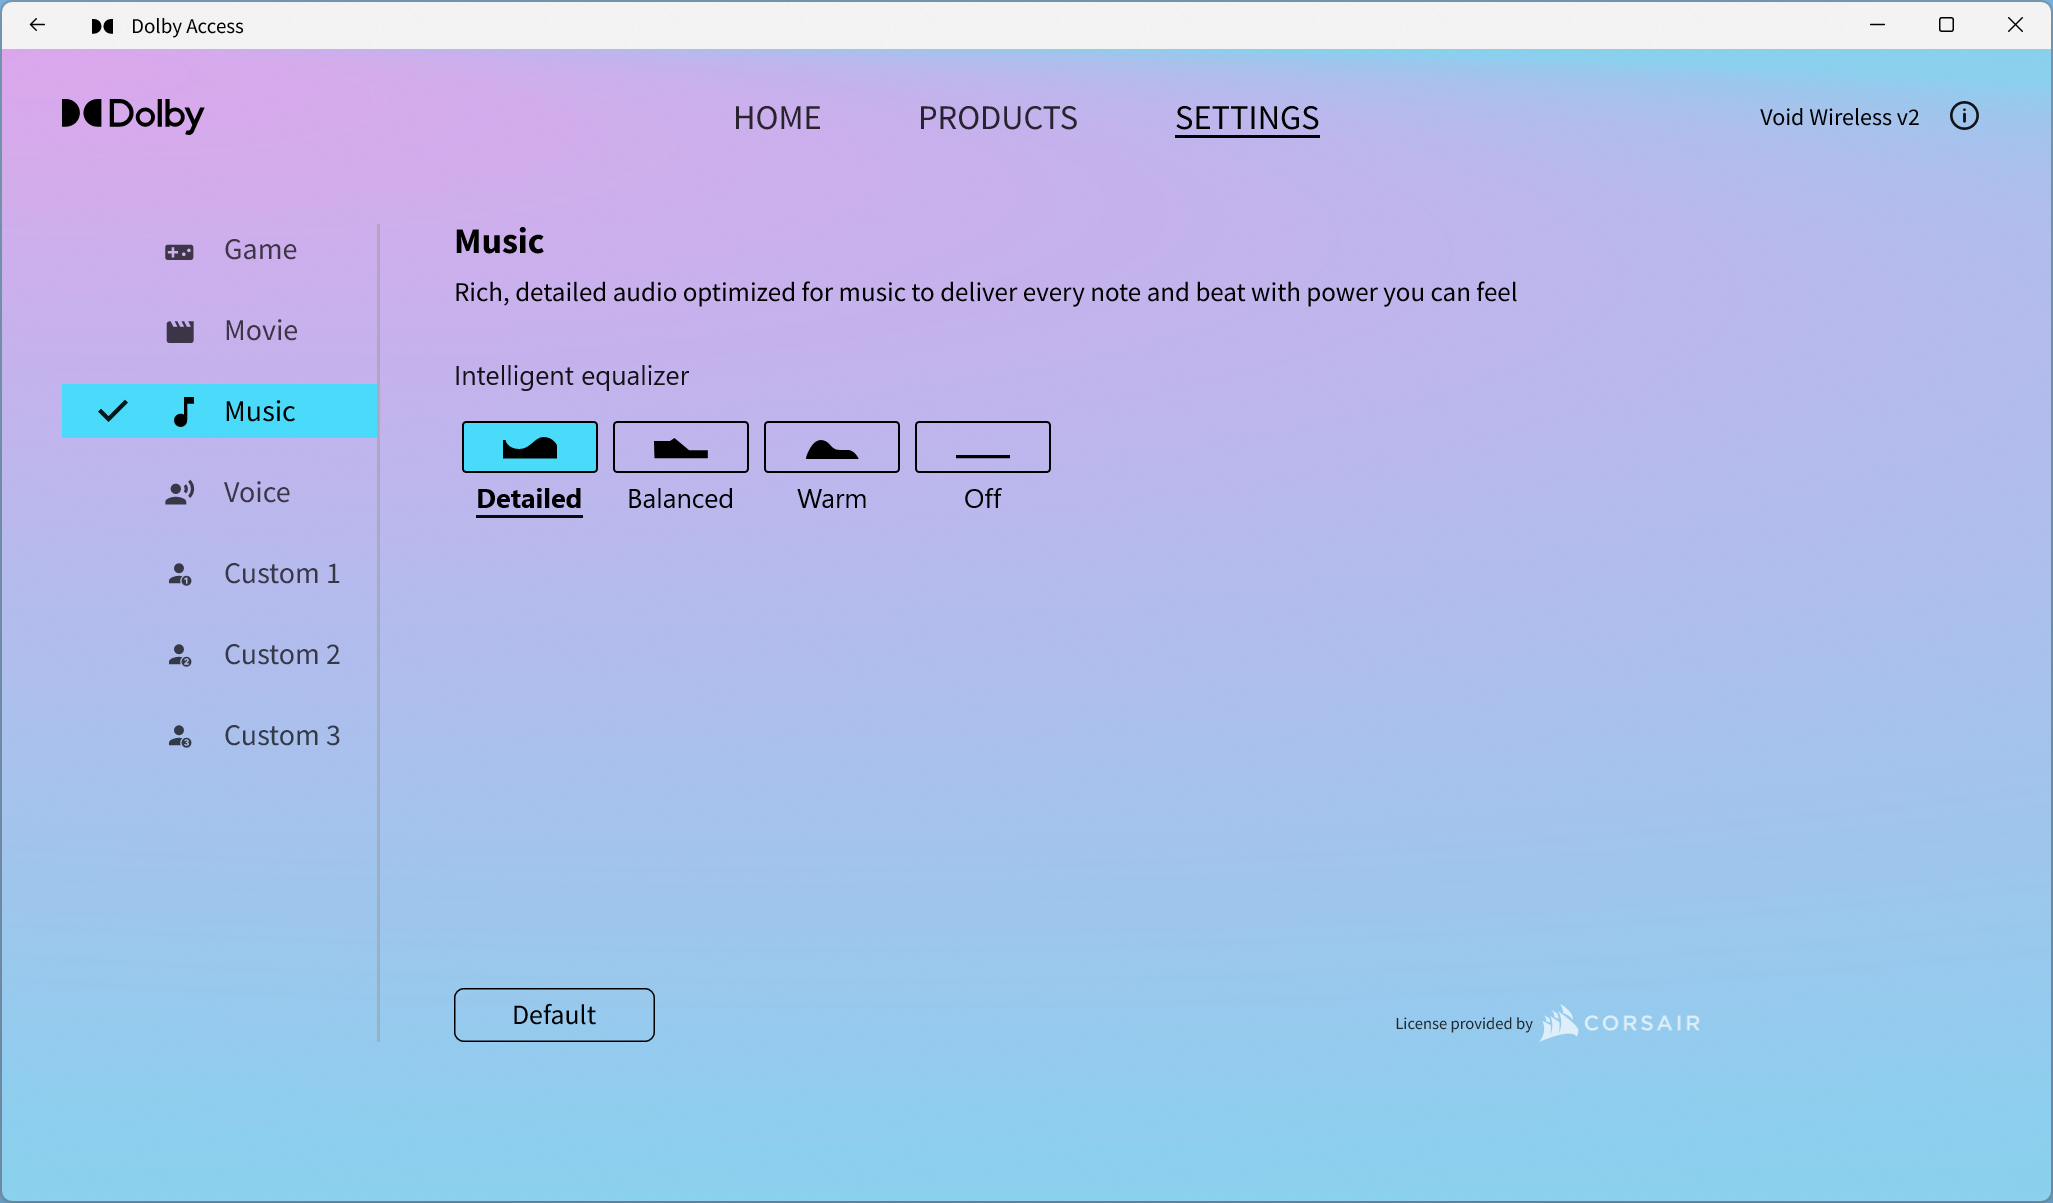
Task: Select the Custom 3 label
Action: pyautogui.click(x=282, y=736)
